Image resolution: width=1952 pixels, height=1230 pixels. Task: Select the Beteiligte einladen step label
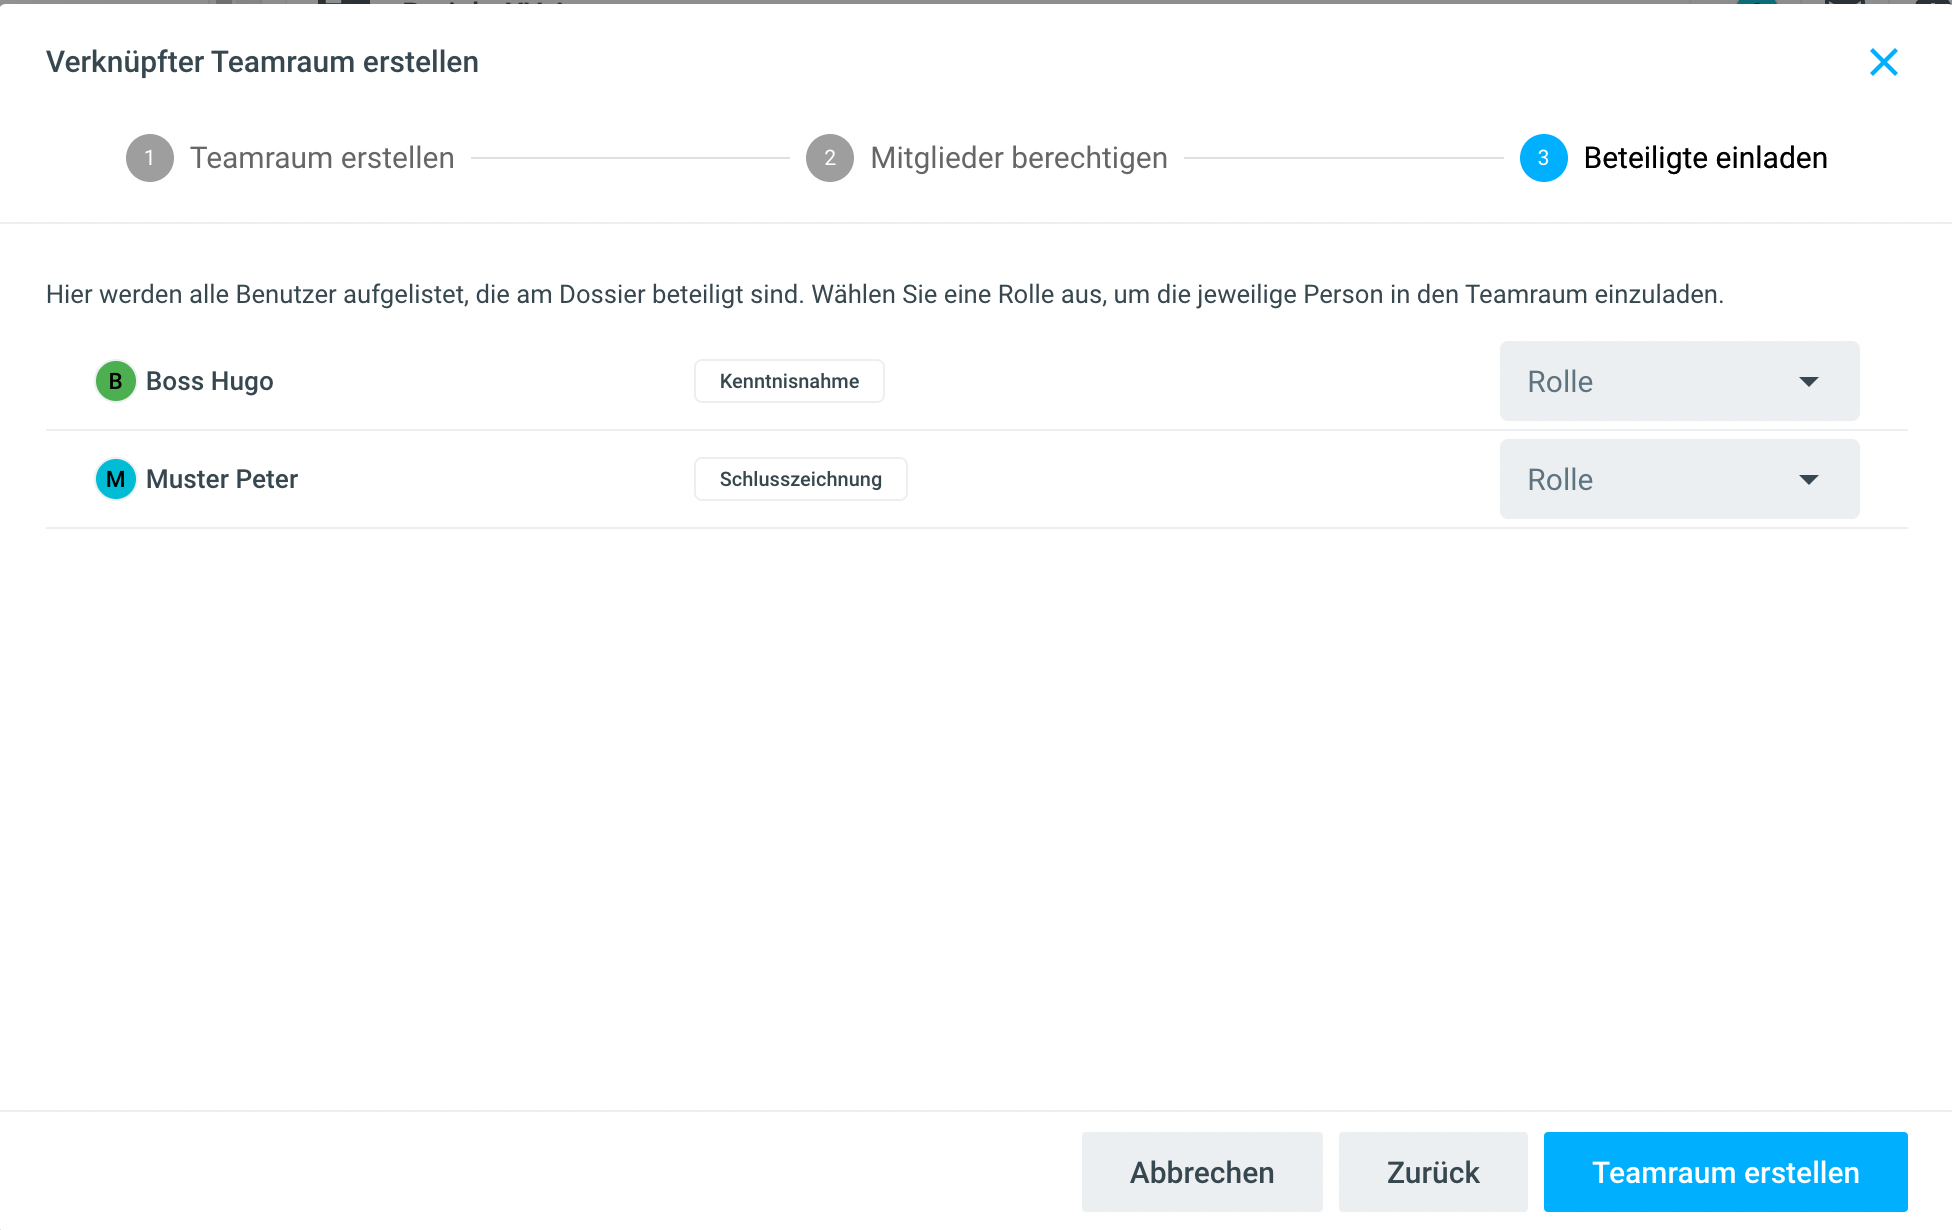click(1705, 158)
